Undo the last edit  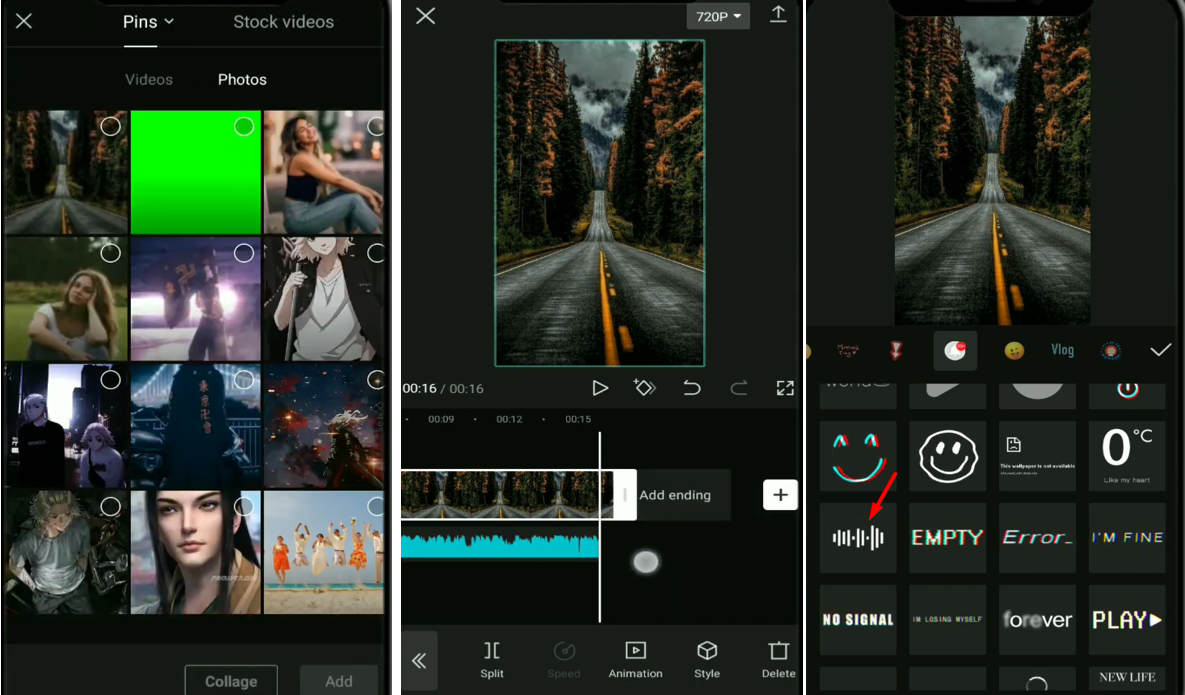(692, 388)
